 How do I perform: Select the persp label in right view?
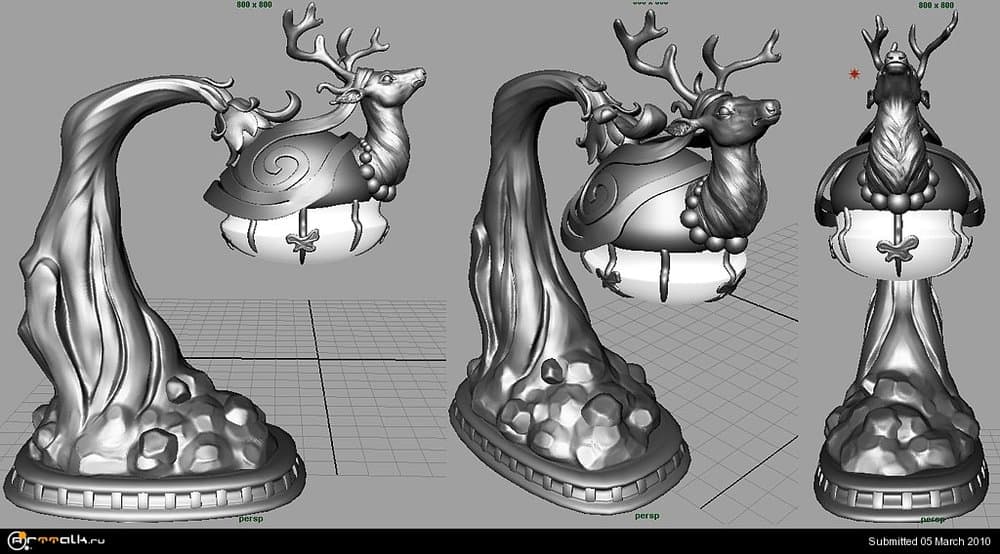(931, 519)
